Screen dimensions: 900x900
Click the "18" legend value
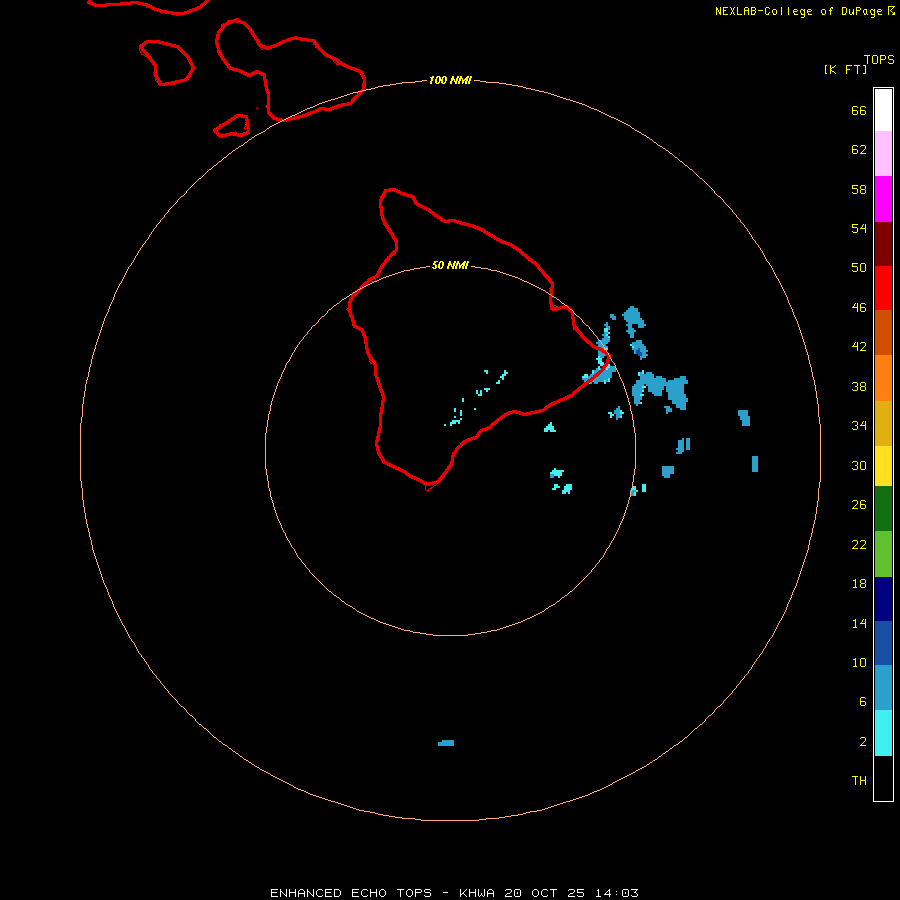click(859, 584)
